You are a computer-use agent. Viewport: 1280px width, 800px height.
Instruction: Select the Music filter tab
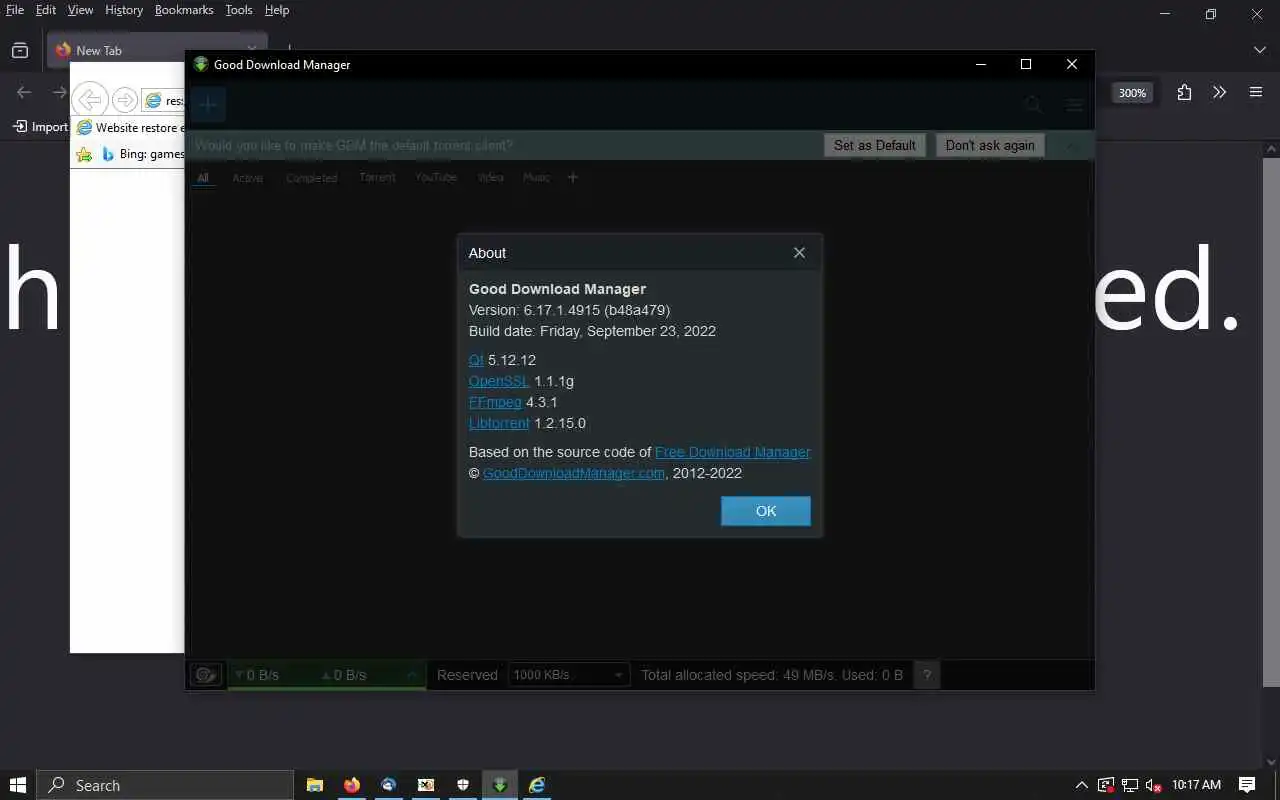(536, 177)
